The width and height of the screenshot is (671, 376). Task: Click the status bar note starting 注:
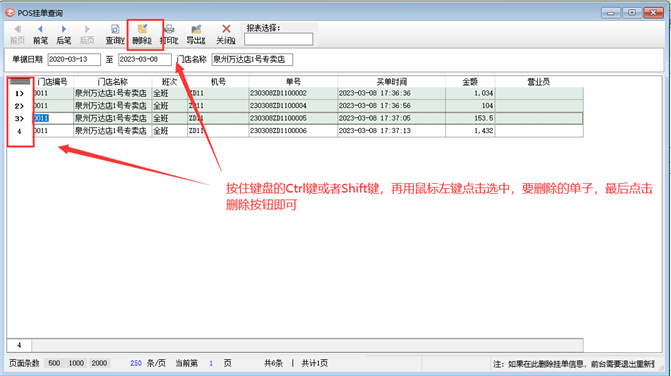573,364
